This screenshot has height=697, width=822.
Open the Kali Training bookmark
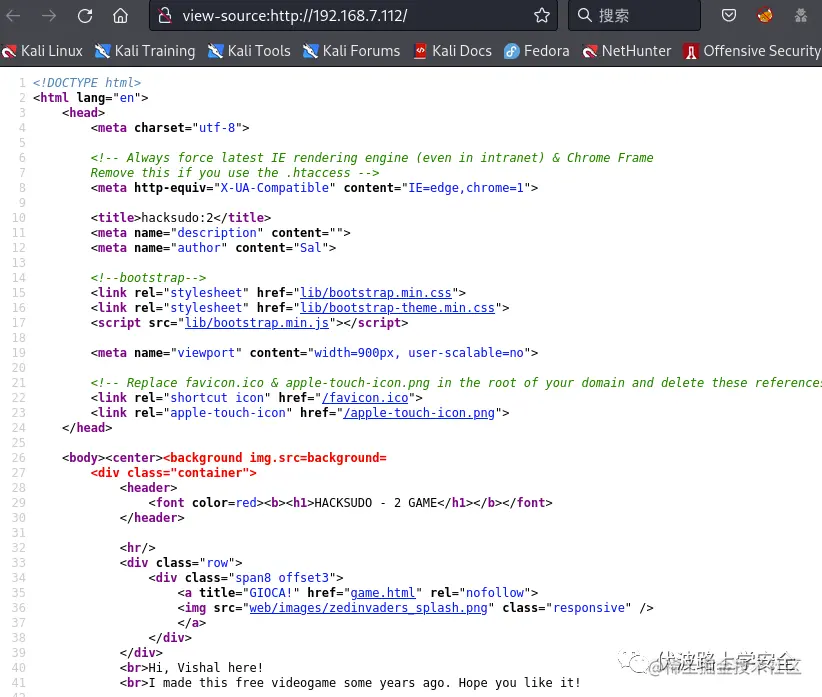145,51
